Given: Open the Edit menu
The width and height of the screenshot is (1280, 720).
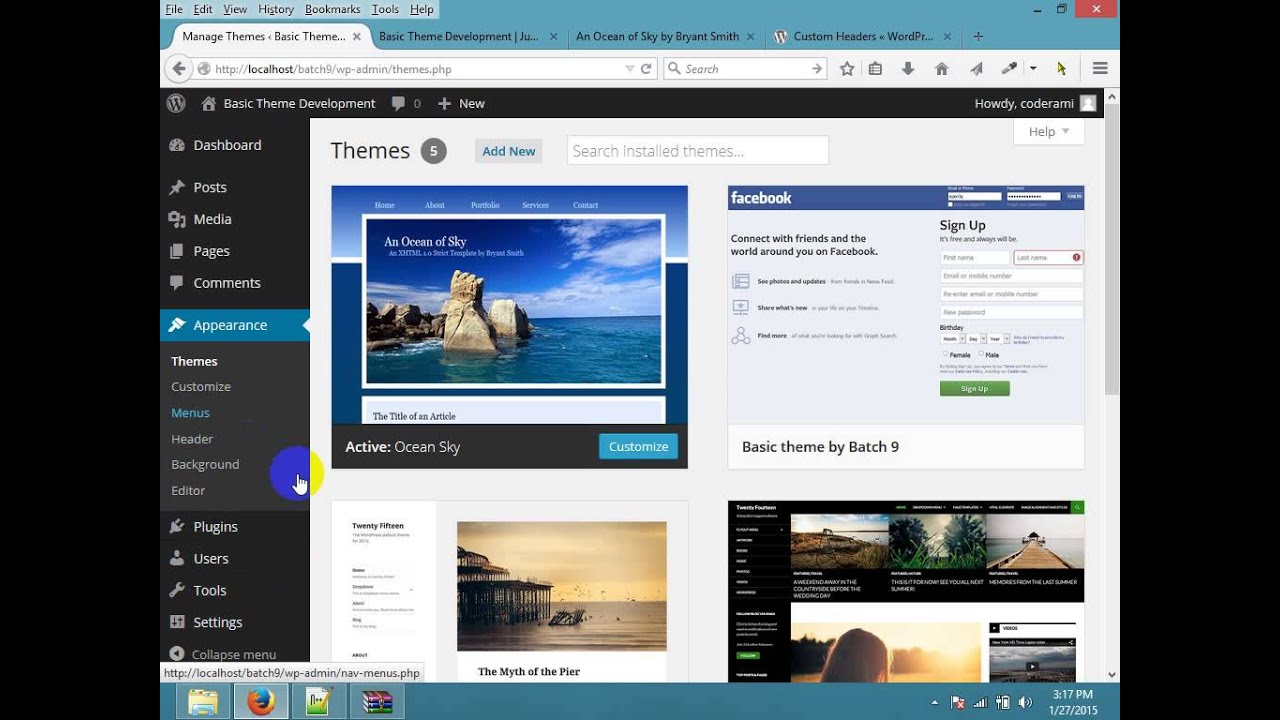Looking at the screenshot, I should coord(203,9).
